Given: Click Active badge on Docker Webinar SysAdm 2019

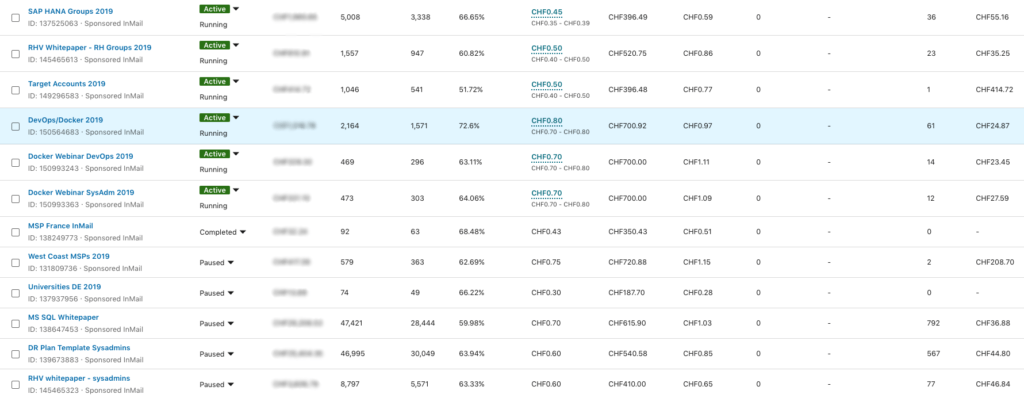Looking at the screenshot, I should pyautogui.click(x=214, y=191).
